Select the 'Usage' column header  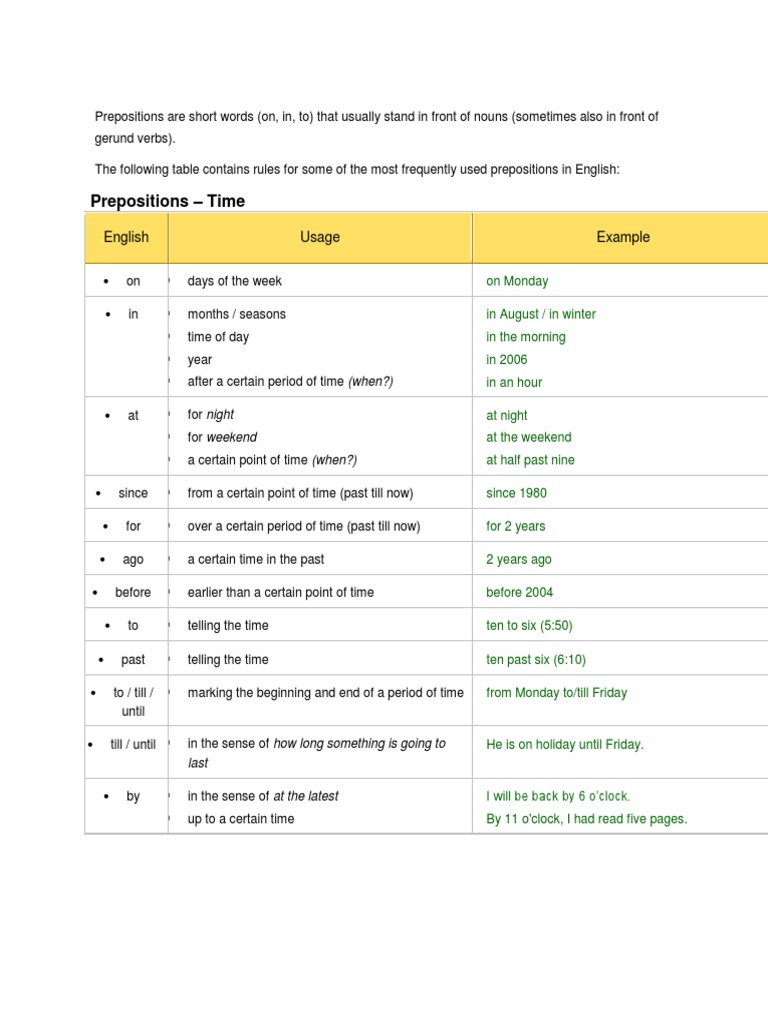coord(320,237)
